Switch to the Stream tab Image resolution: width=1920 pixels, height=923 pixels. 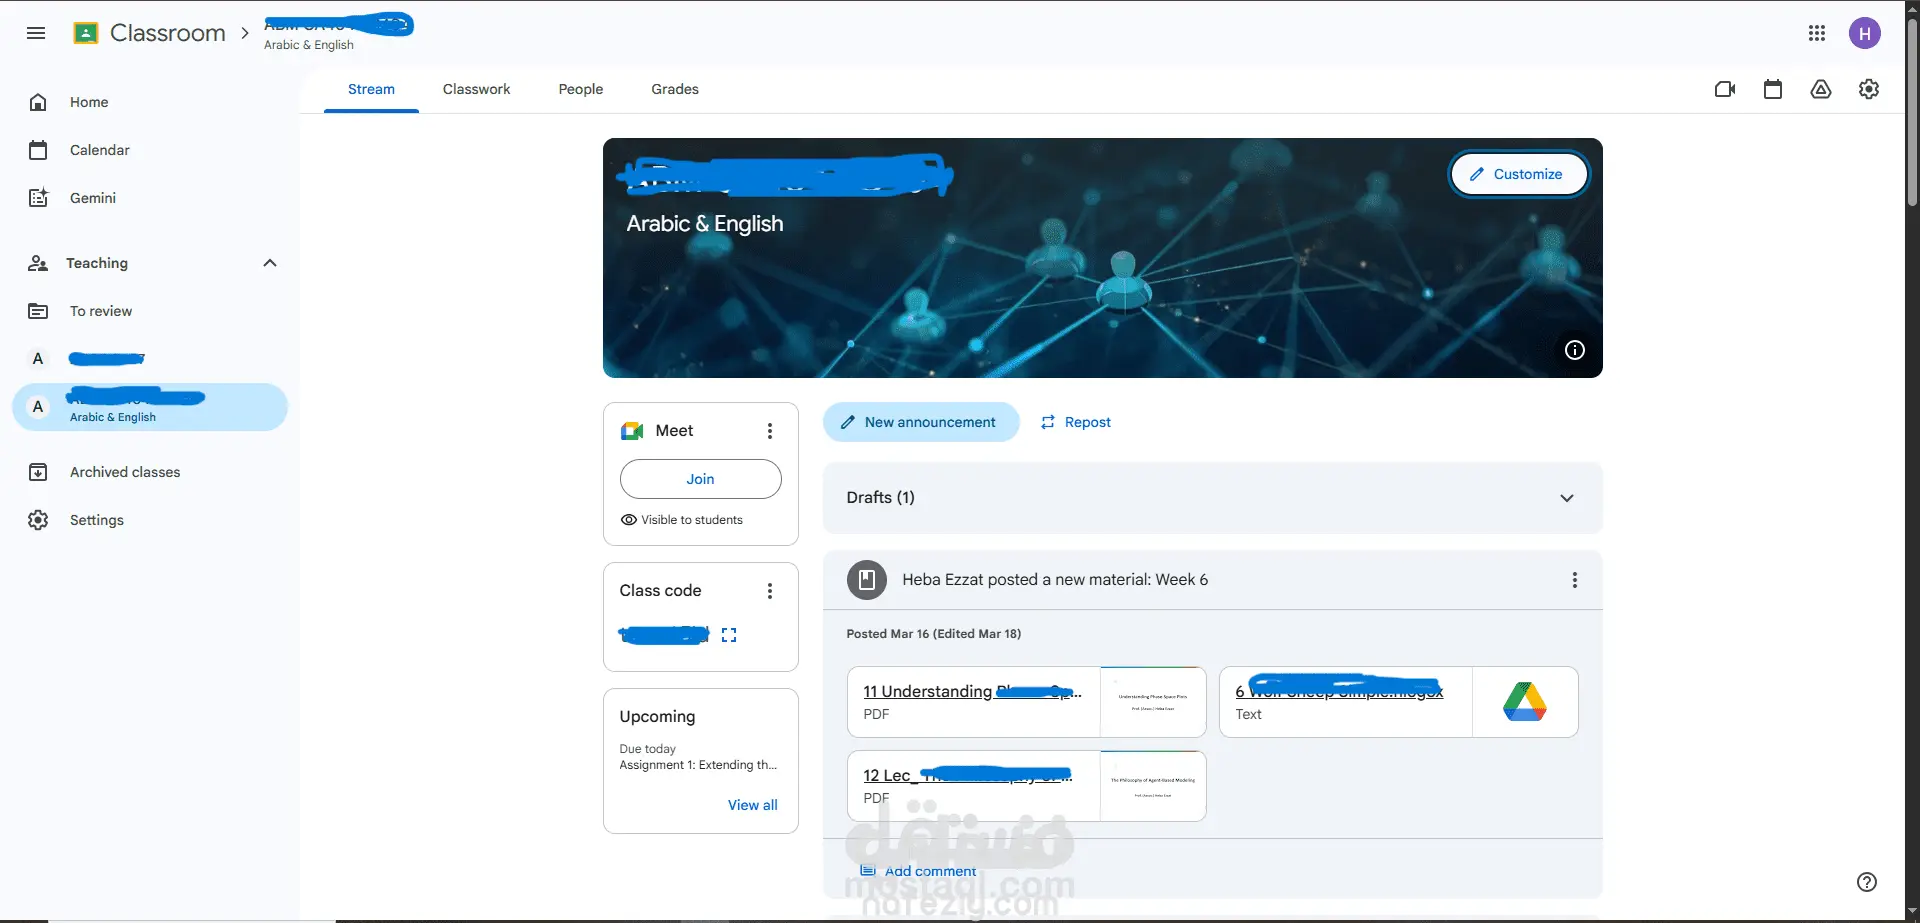click(x=371, y=89)
